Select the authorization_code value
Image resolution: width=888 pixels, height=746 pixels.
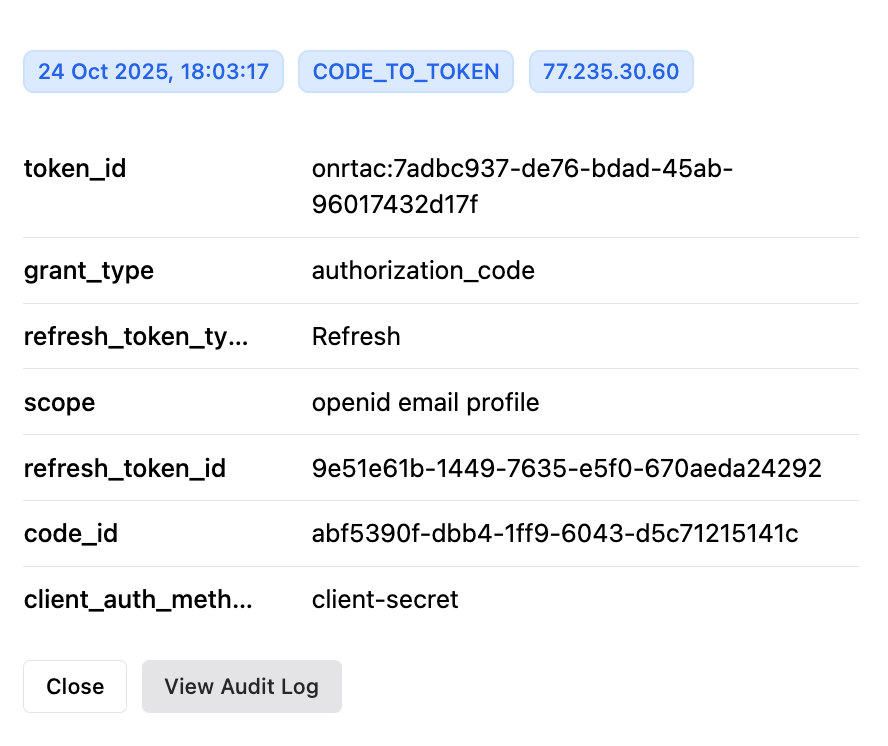pyautogui.click(x=423, y=270)
